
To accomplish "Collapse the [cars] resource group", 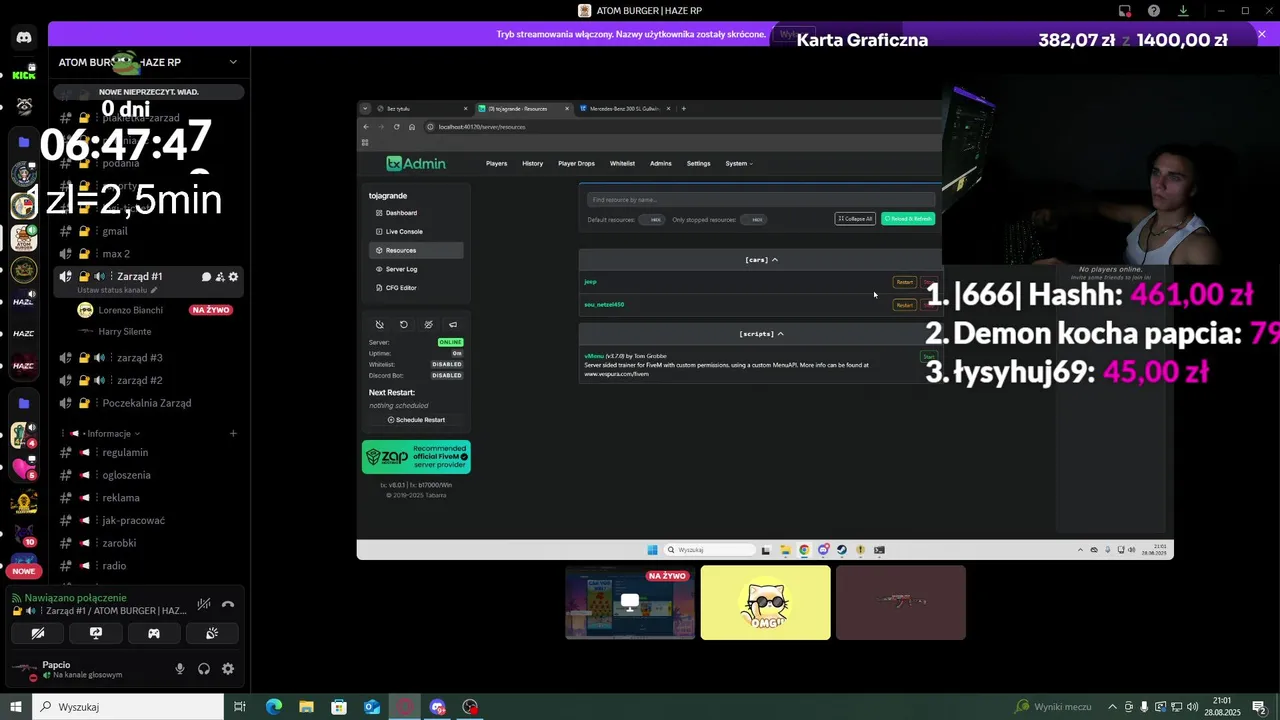I will coord(761,260).
